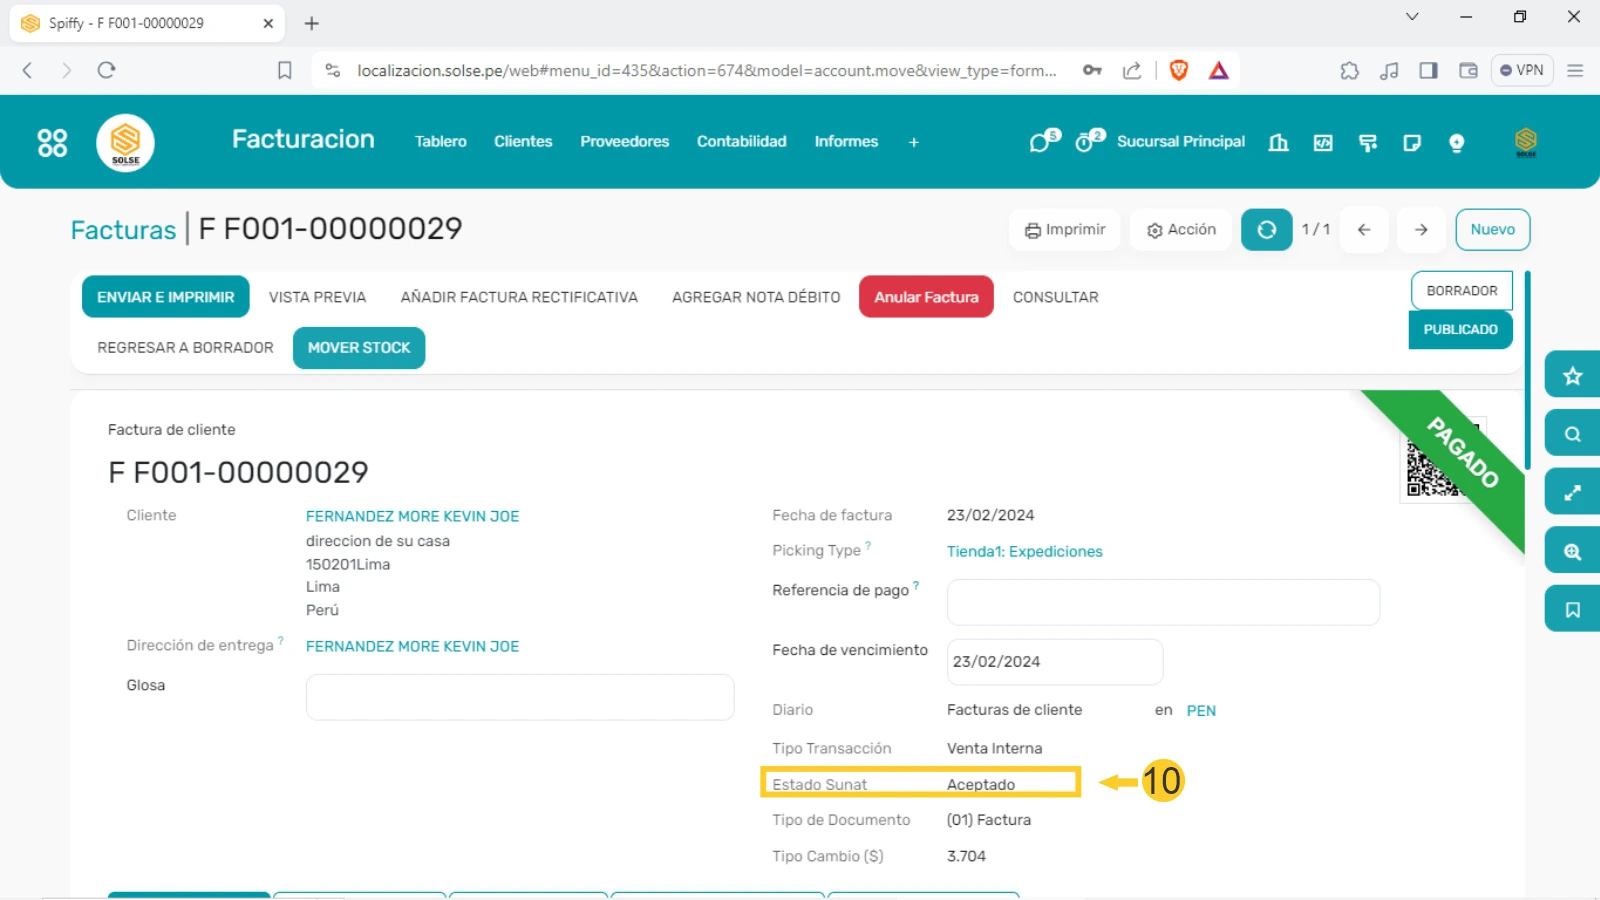
Task: Click the Brave Shields icon in address bar
Action: pos(1179,70)
